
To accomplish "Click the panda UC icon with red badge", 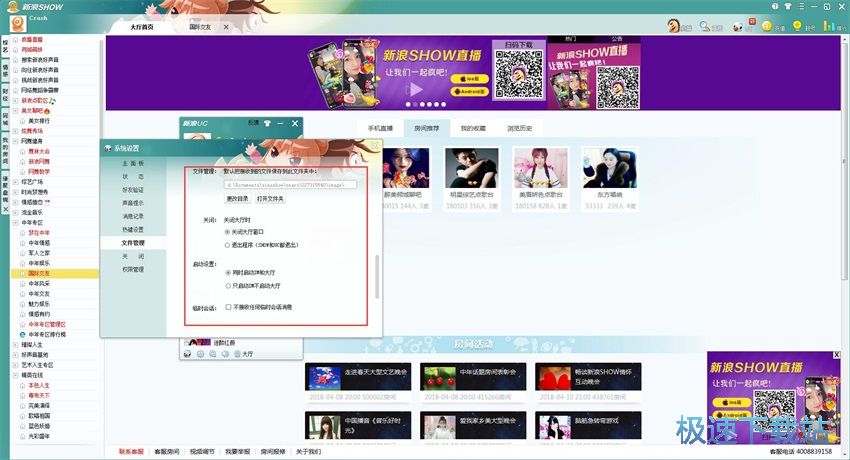I will tap(737, 26).
